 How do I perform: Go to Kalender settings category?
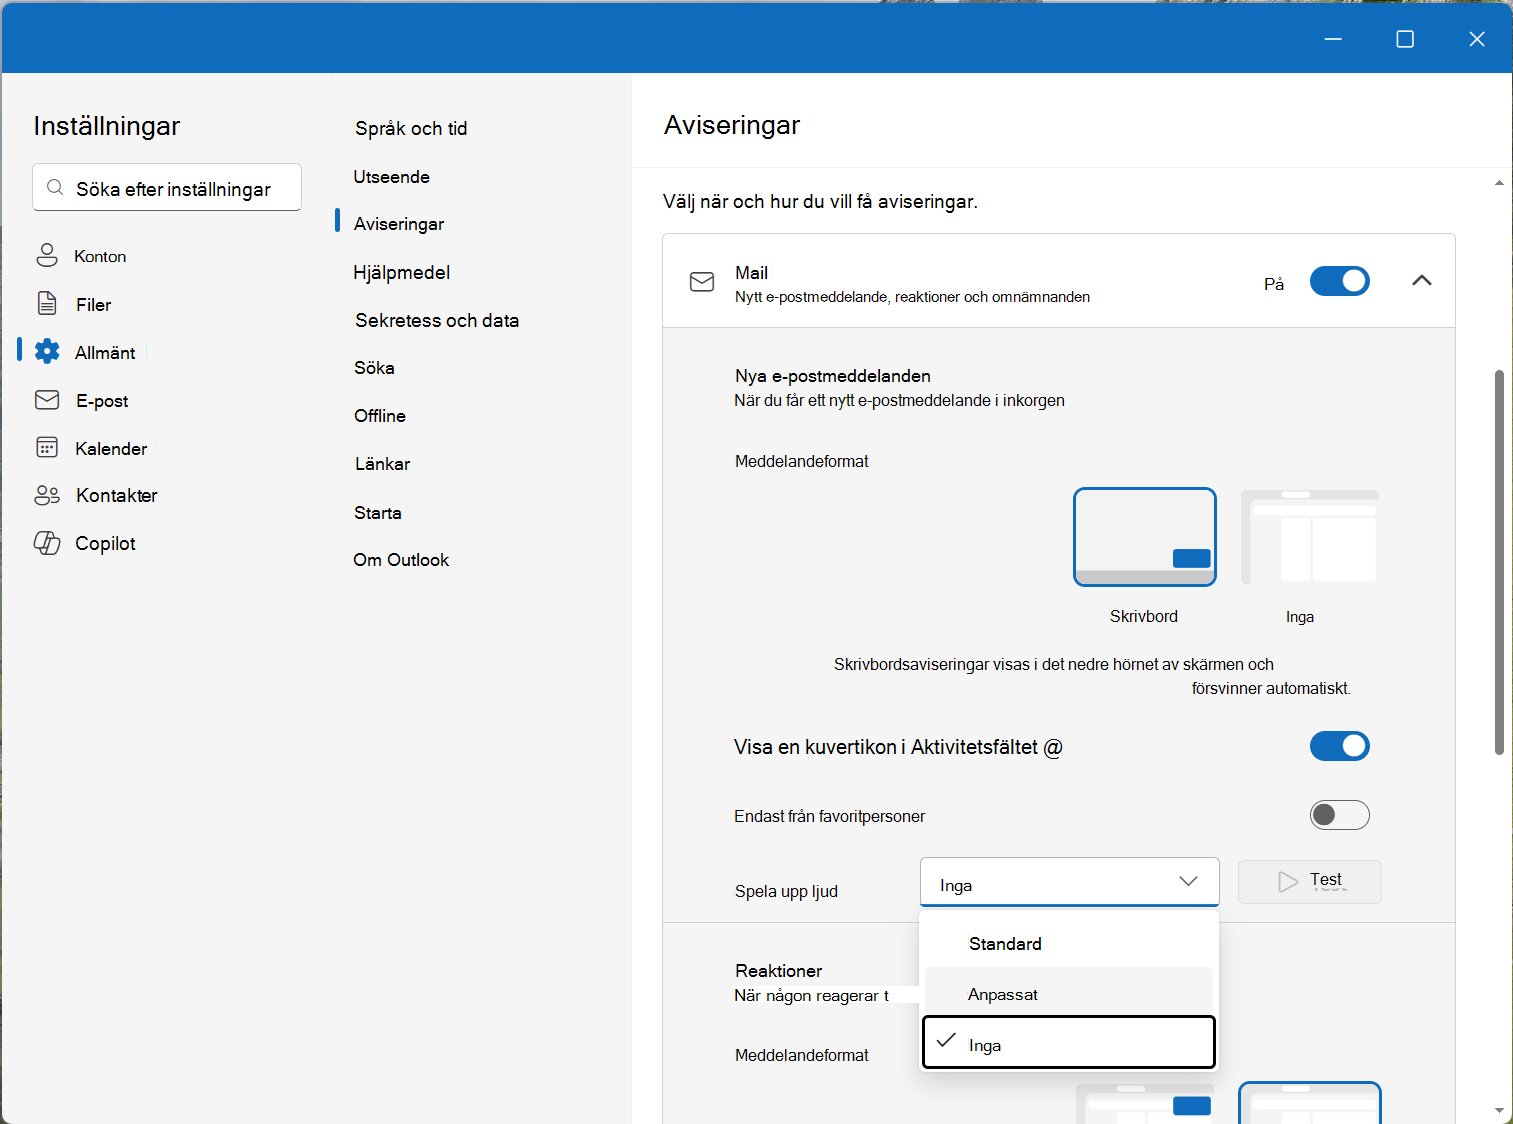point(111,449)
